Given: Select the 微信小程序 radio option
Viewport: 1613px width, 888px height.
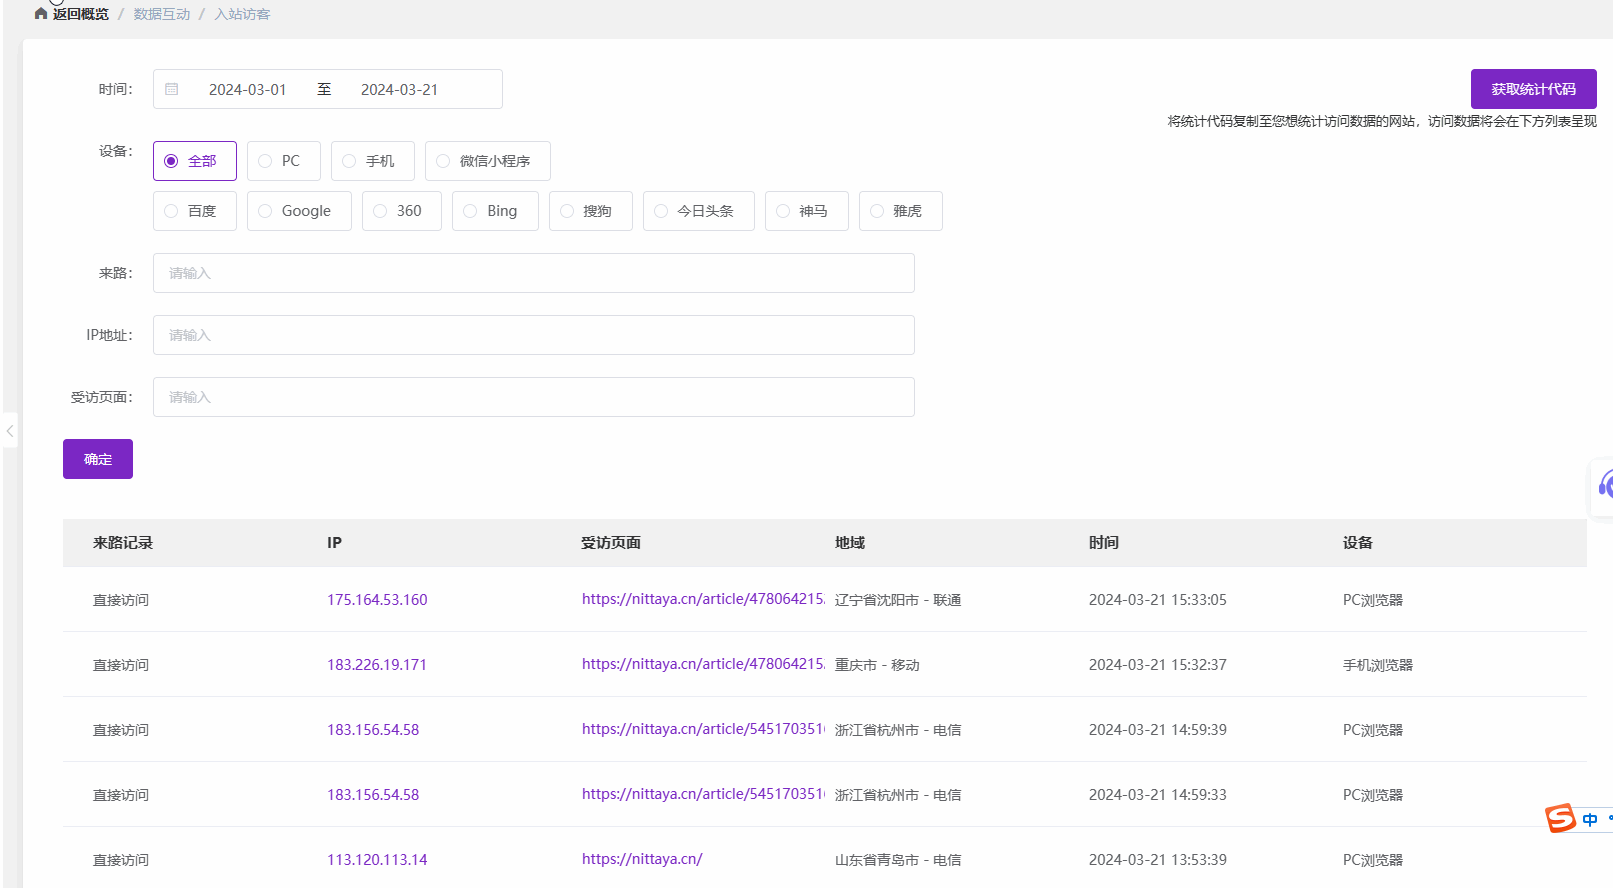Looking at the screenshot, I should click(x=487, y=161).
